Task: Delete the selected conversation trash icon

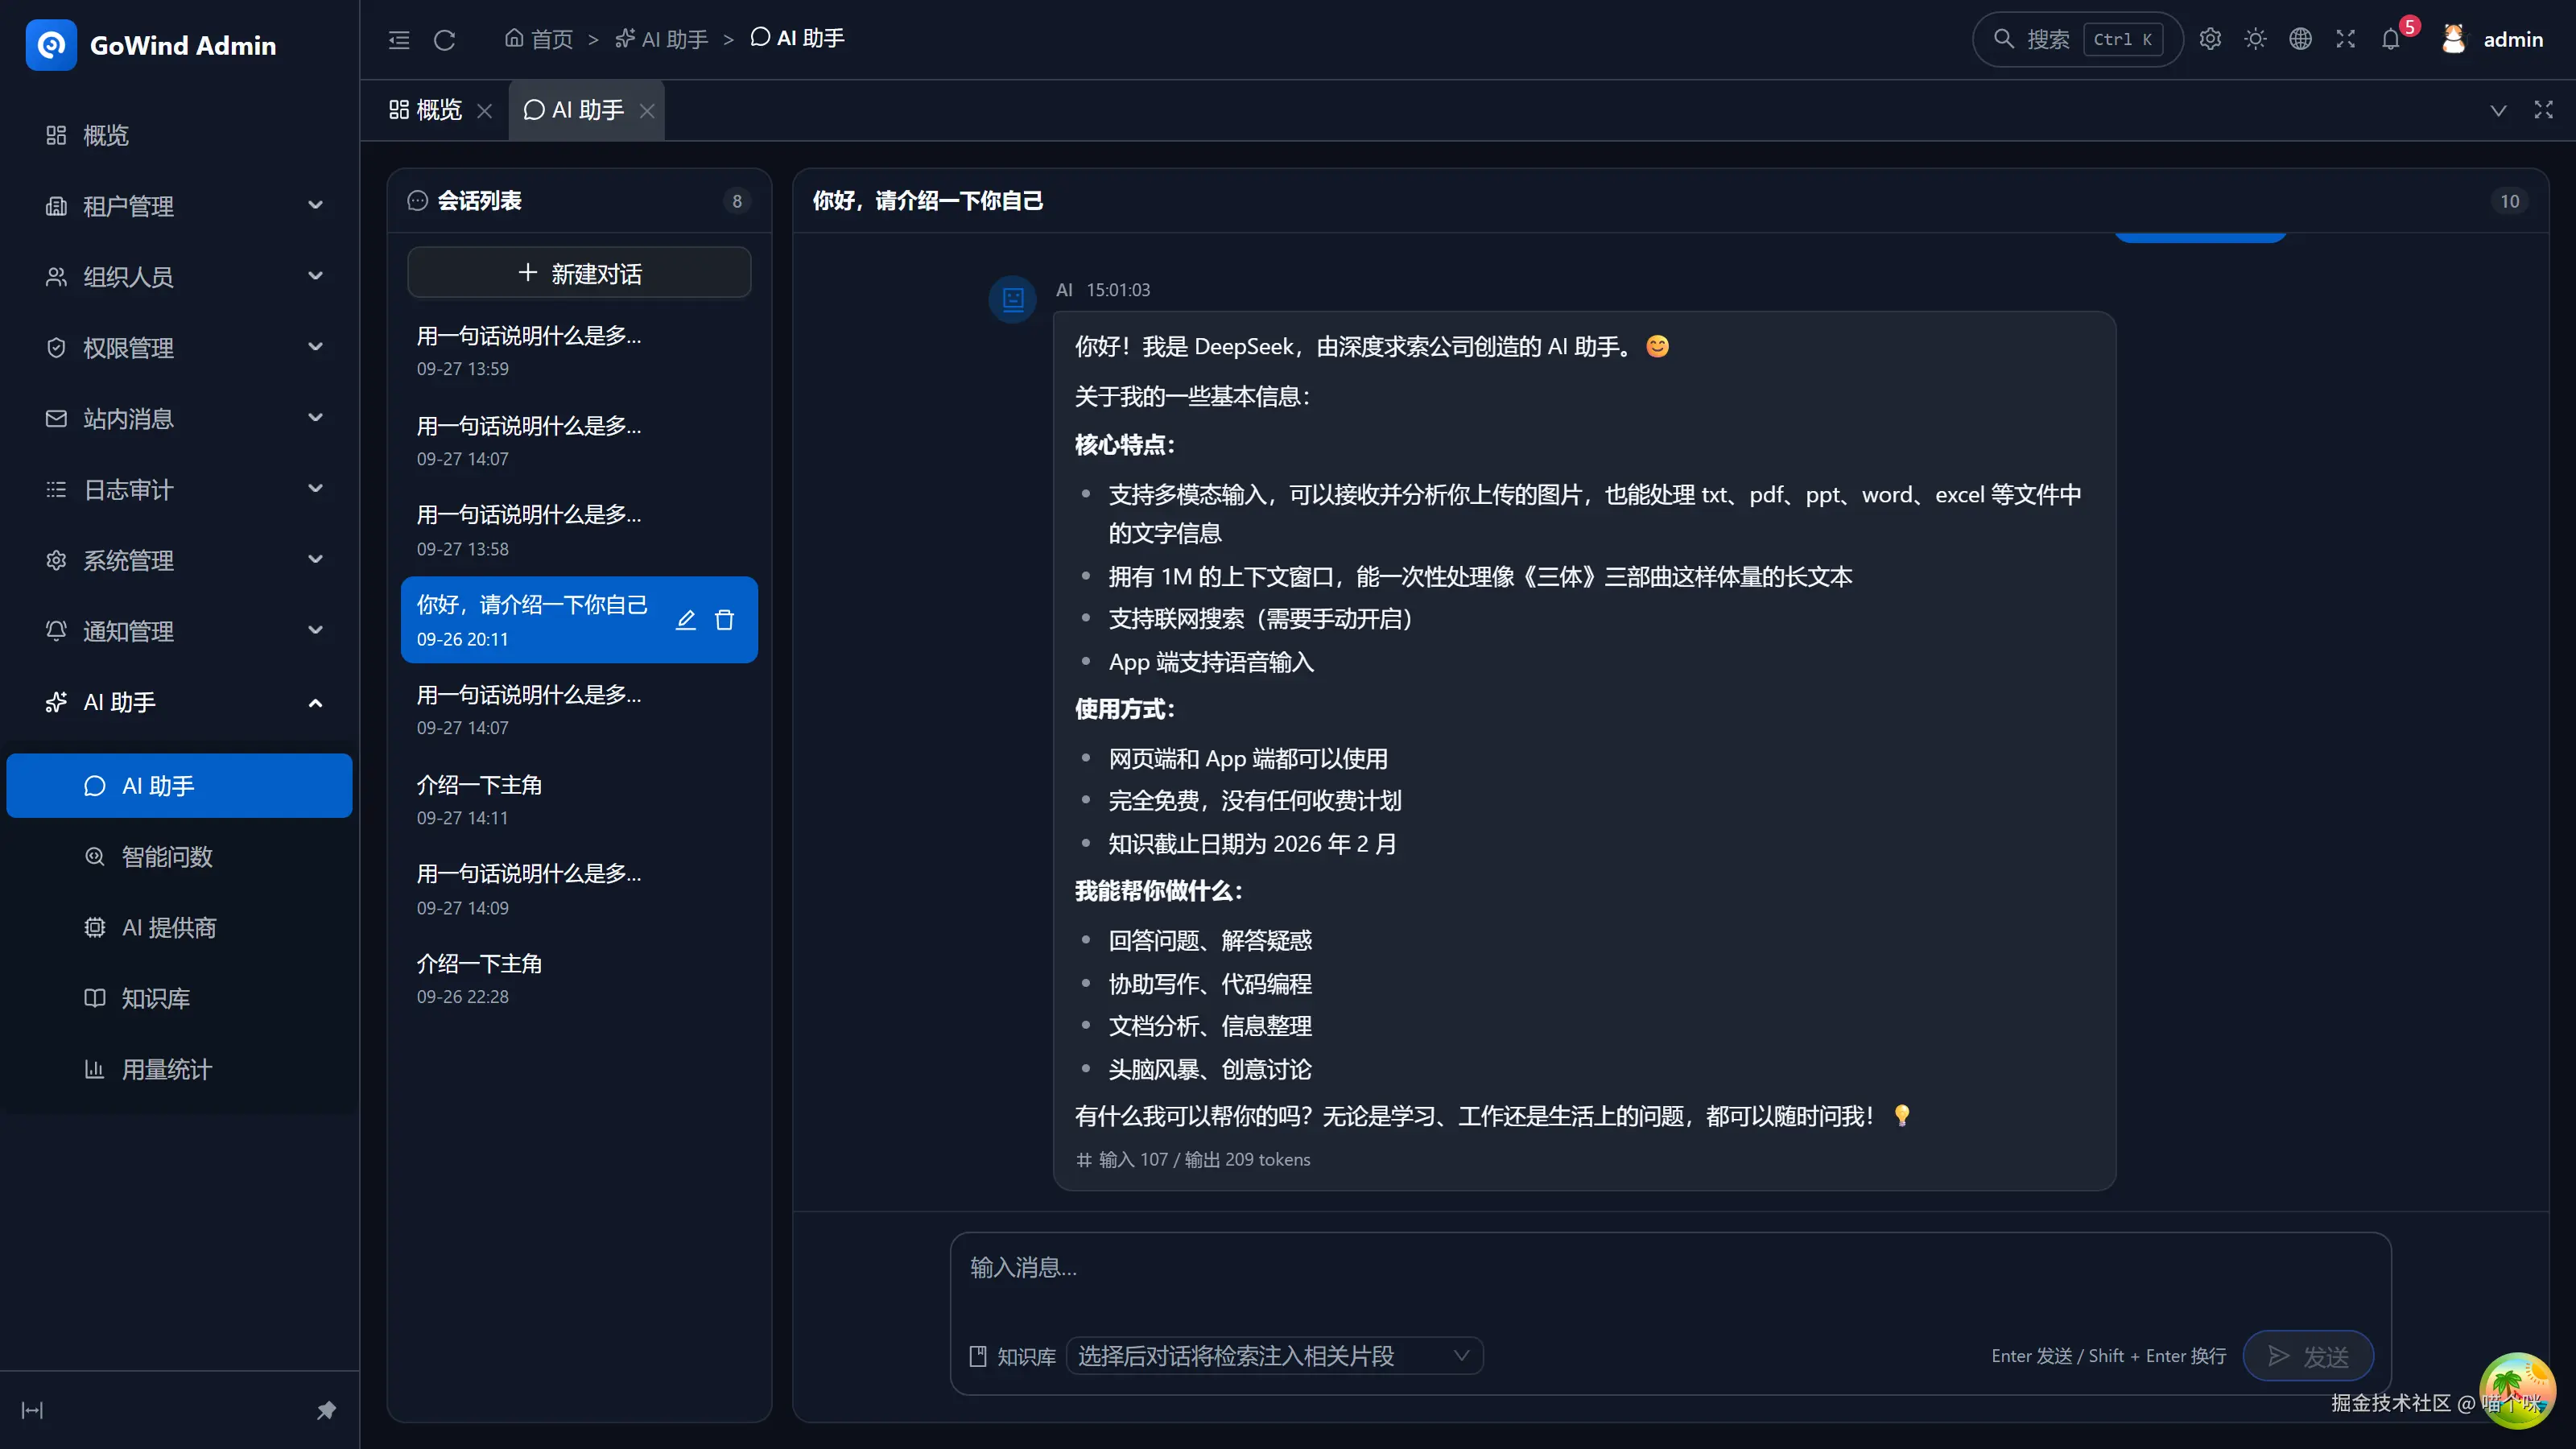Action: (x=725, y=620)
